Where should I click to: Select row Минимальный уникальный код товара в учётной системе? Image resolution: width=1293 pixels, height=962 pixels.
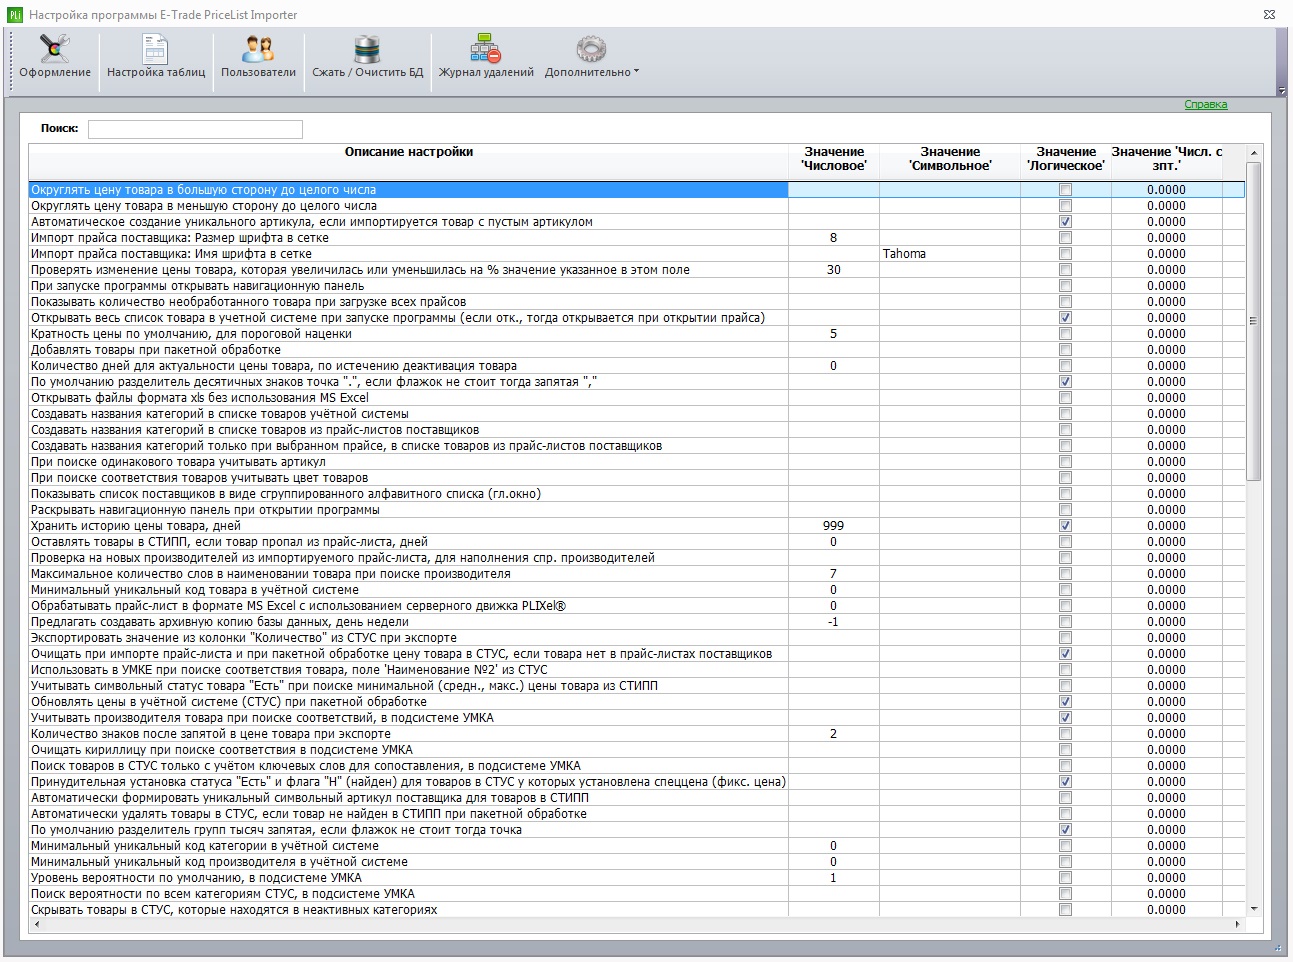(408, 590)
